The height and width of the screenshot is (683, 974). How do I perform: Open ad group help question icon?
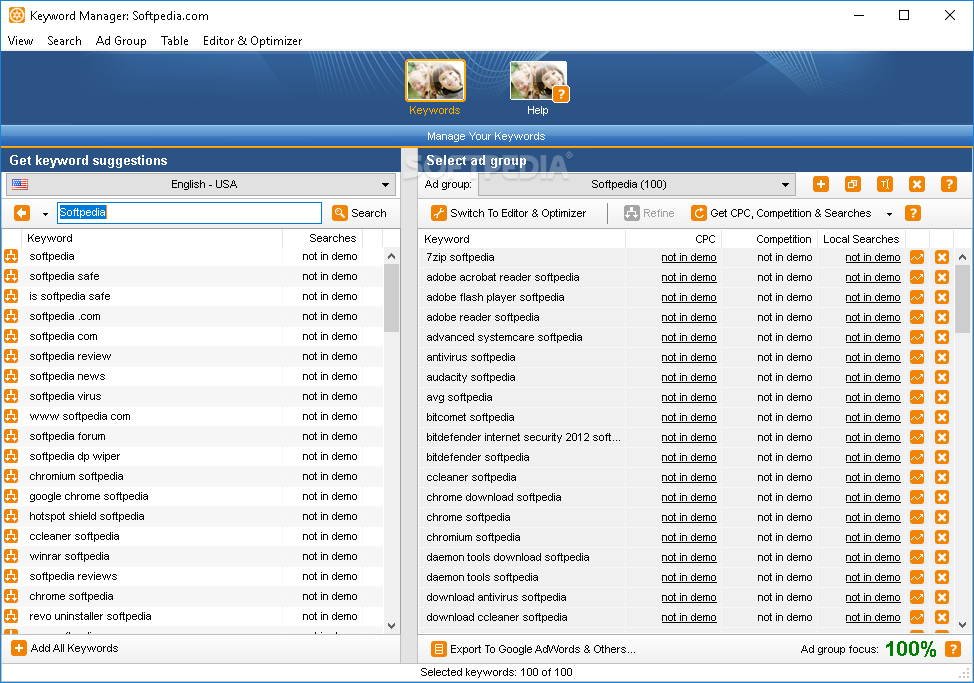[x=949, y=184]
